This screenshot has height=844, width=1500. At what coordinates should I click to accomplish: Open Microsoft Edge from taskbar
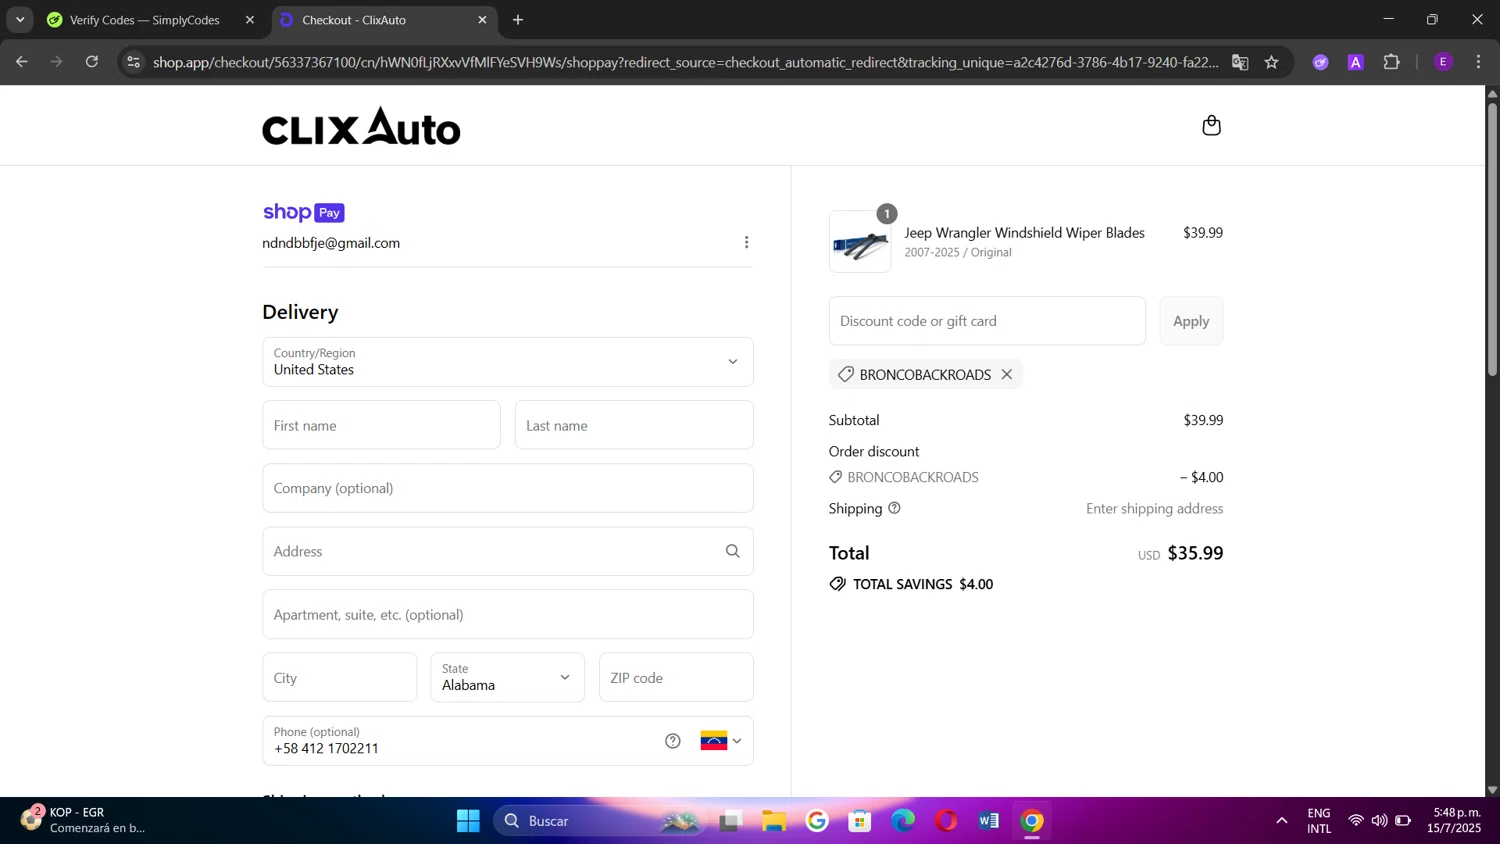903,821
